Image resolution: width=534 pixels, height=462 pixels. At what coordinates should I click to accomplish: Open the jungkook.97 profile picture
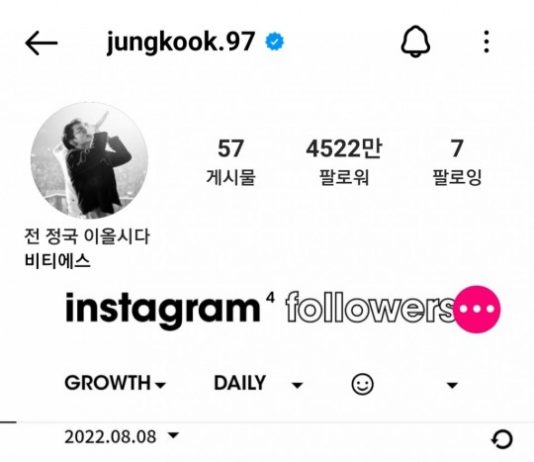[x=89, y=160]
